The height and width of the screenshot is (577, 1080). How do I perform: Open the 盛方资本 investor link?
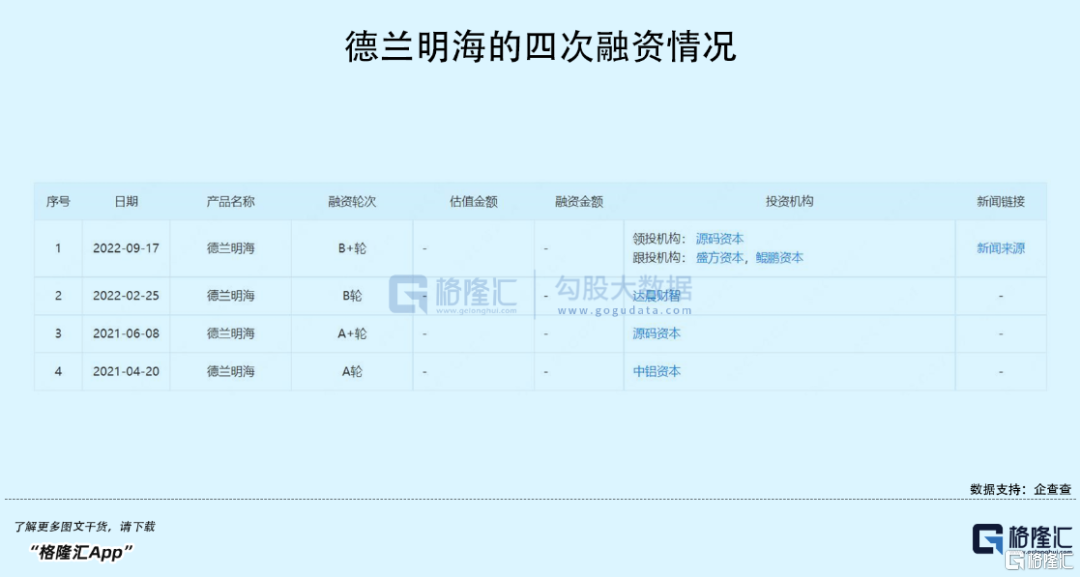719,258
